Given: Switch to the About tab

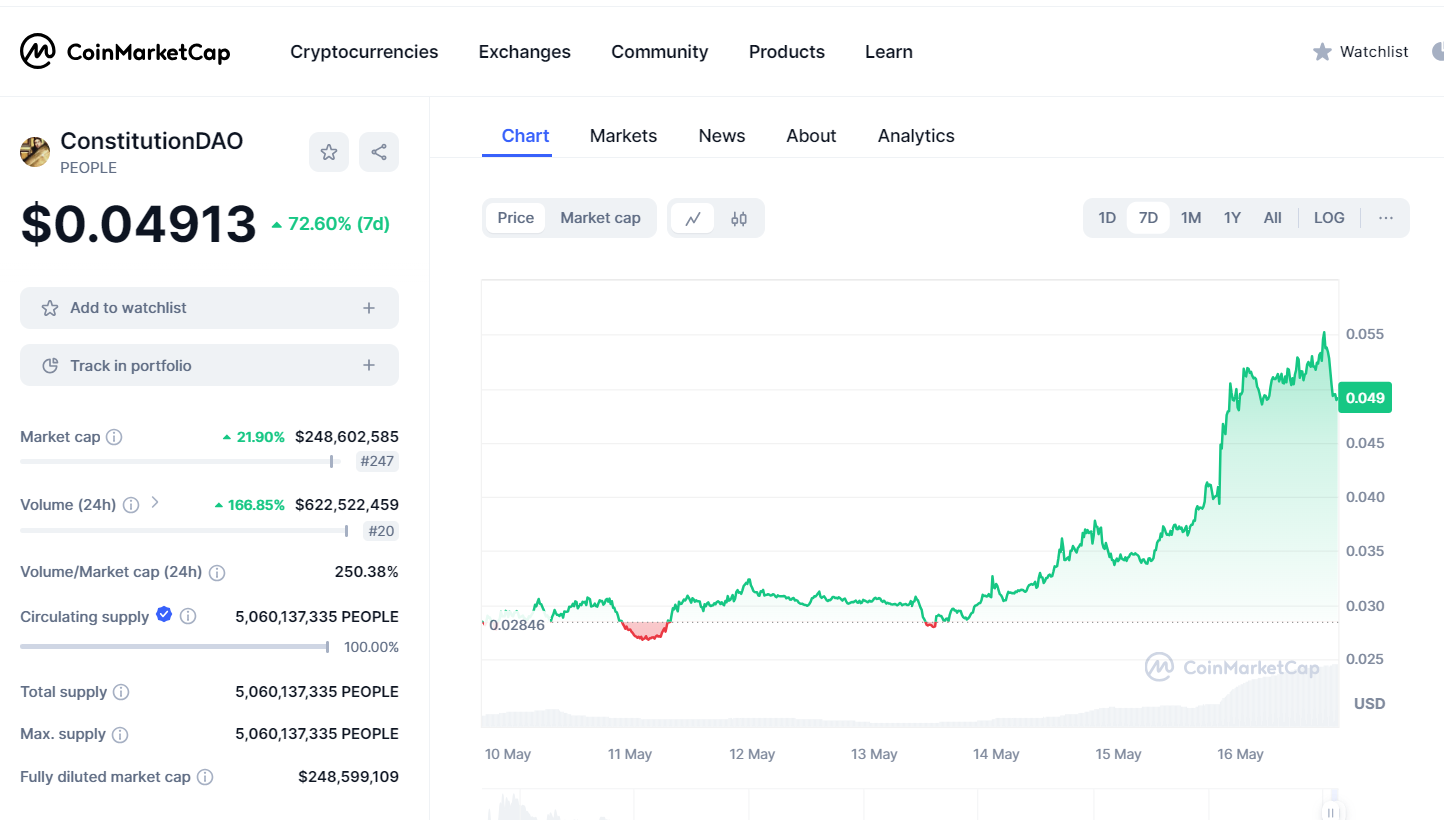Looking at the screenshot, I should point(811,136).
